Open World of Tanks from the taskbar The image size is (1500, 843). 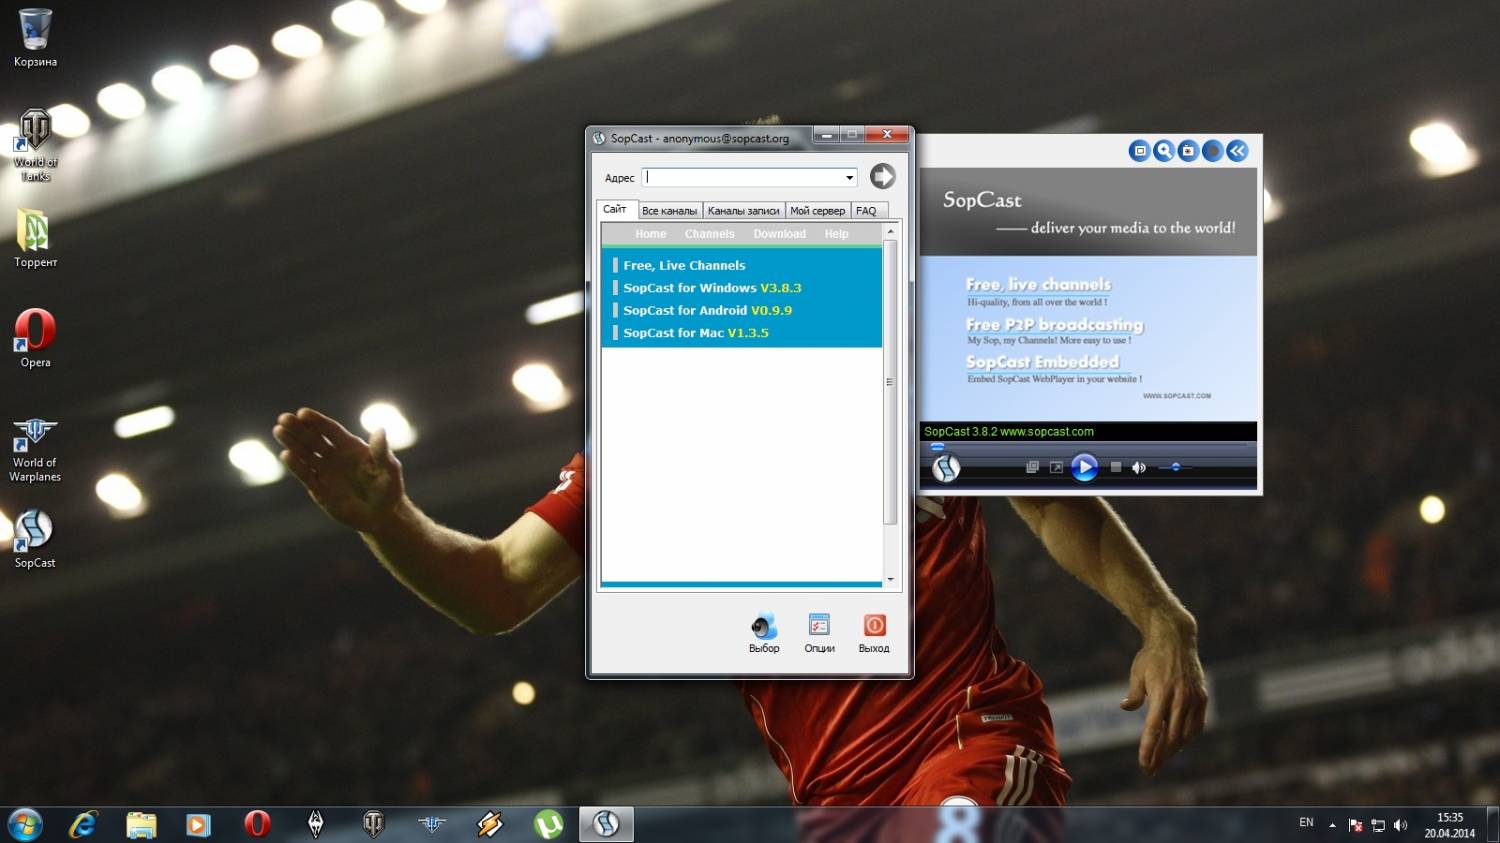coord(373,824)
